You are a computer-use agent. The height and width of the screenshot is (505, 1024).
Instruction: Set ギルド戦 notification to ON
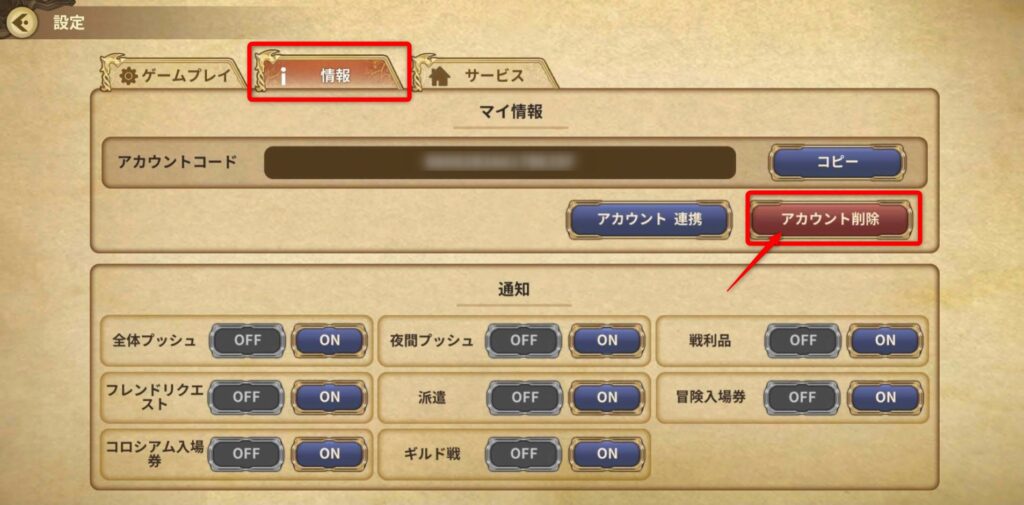(607, 453)
